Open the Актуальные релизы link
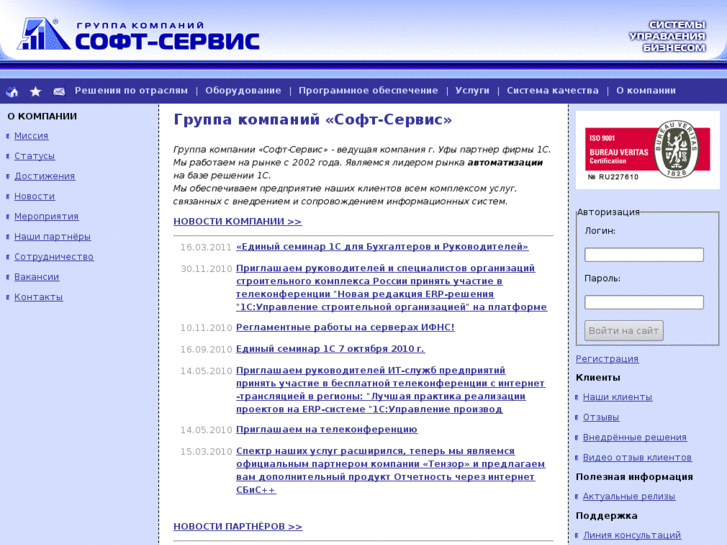Viewport: 727px width, 545px height. 629,496
